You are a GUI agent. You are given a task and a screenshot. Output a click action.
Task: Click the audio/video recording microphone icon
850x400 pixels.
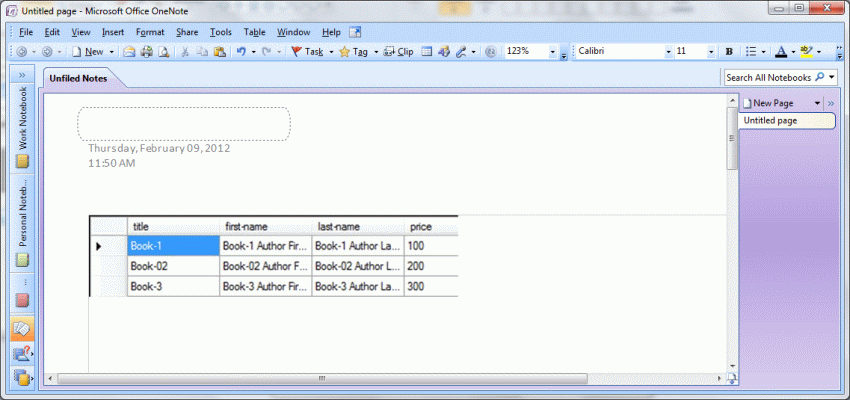pyautogui.click(x=461, y=51)
